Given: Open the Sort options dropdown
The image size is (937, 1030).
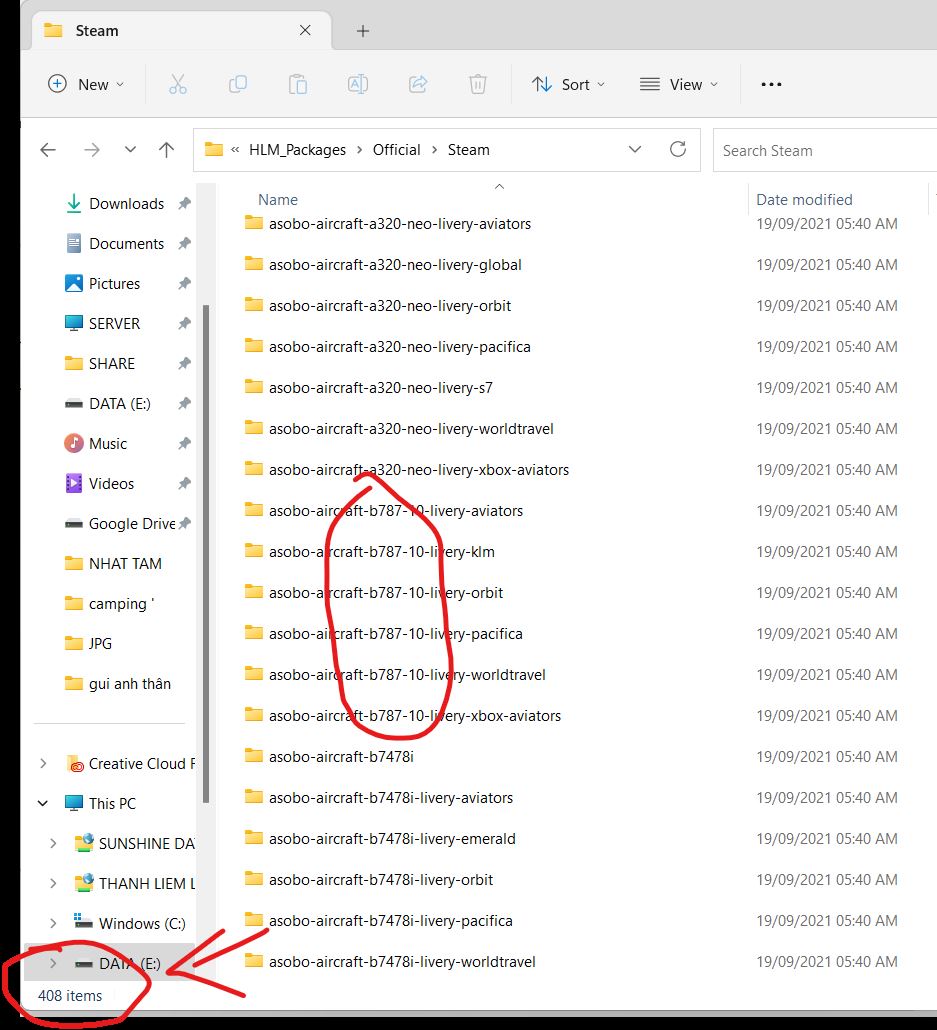Looking at the screenshot, I should tap(568, 85).
